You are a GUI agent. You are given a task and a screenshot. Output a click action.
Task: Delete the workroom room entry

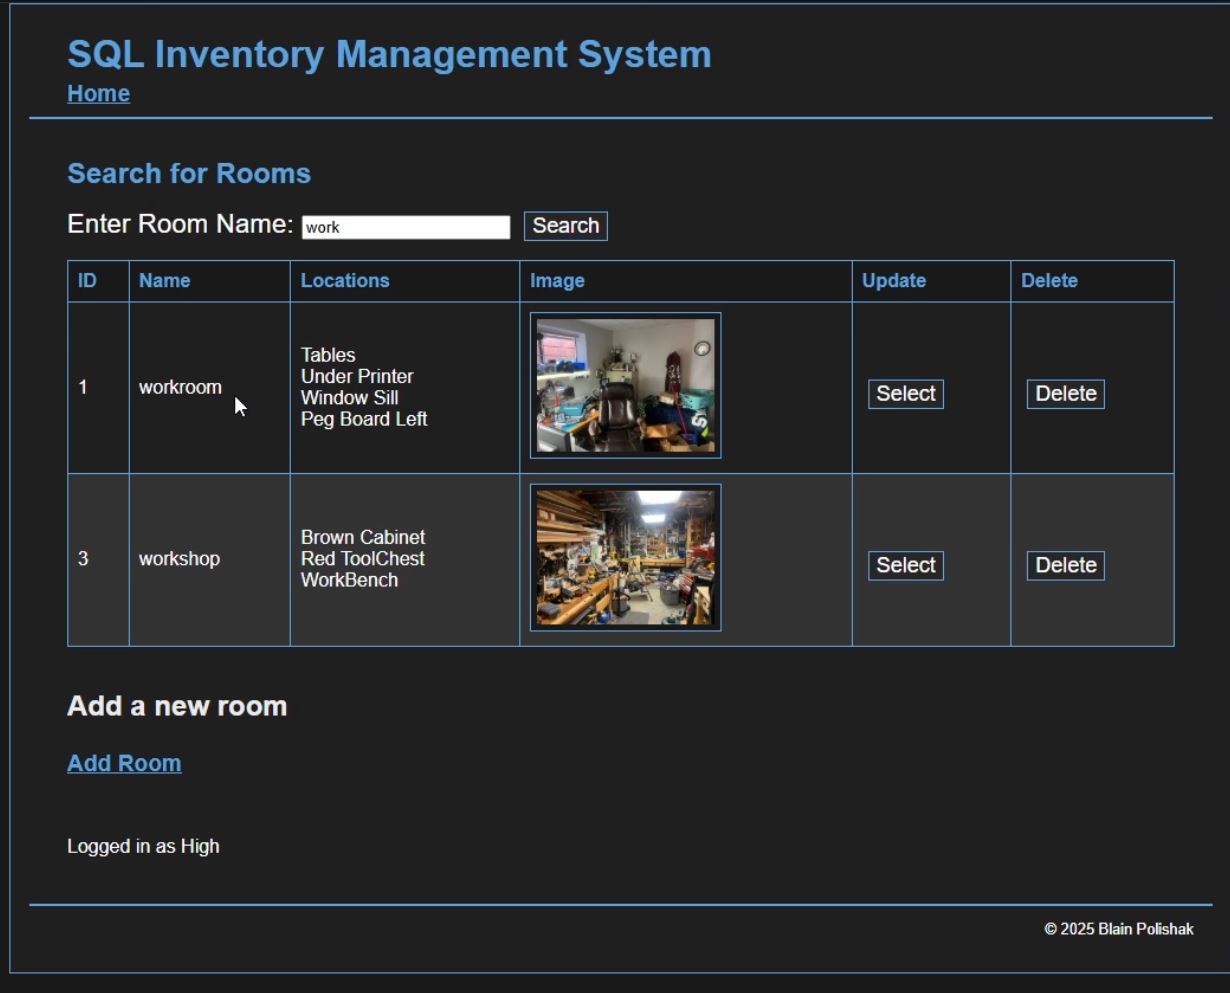pyautogui.click(x=1065, y=394)
